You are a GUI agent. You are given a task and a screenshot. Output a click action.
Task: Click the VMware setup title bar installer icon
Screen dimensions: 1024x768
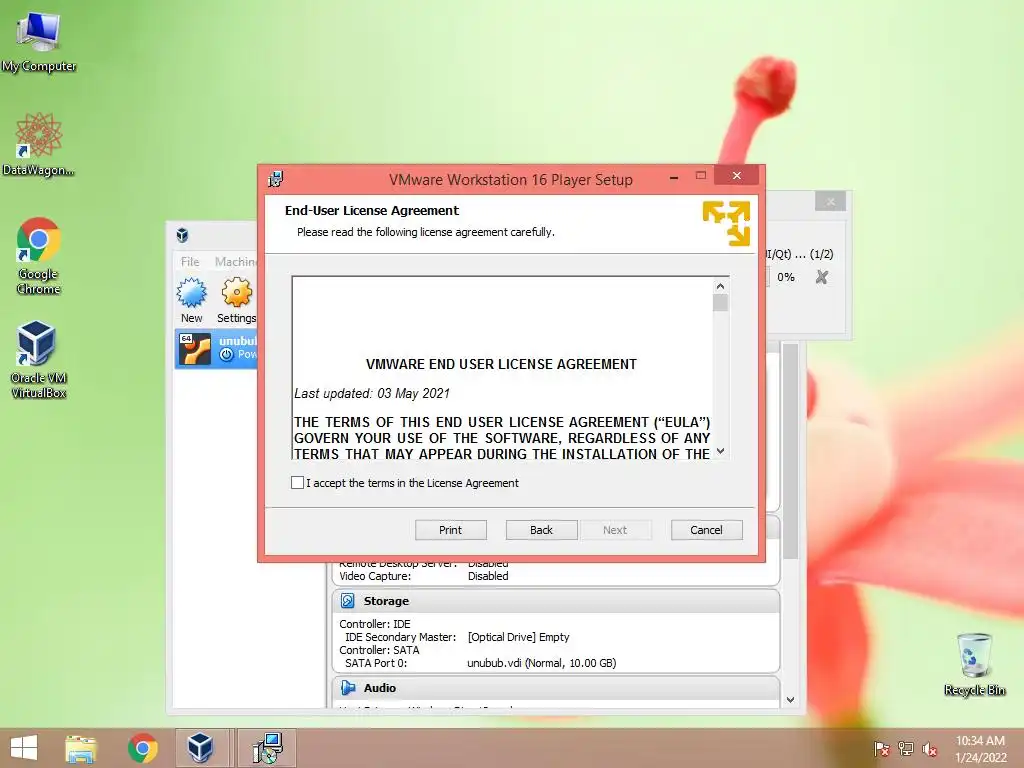pos(276,179)
